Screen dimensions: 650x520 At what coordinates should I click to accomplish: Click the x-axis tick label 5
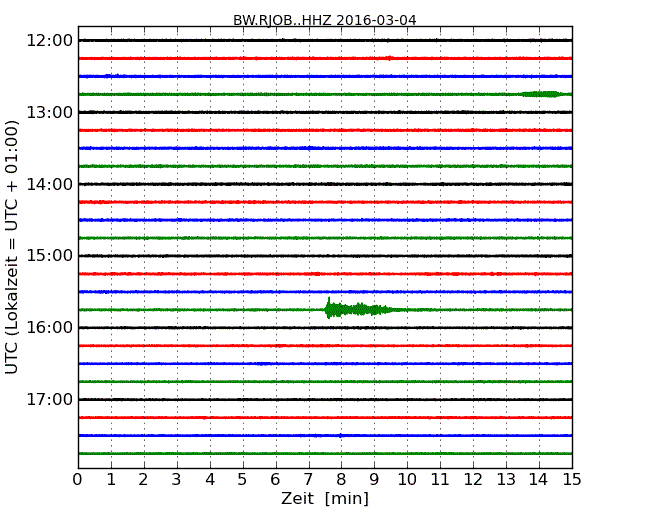[243, 480]
